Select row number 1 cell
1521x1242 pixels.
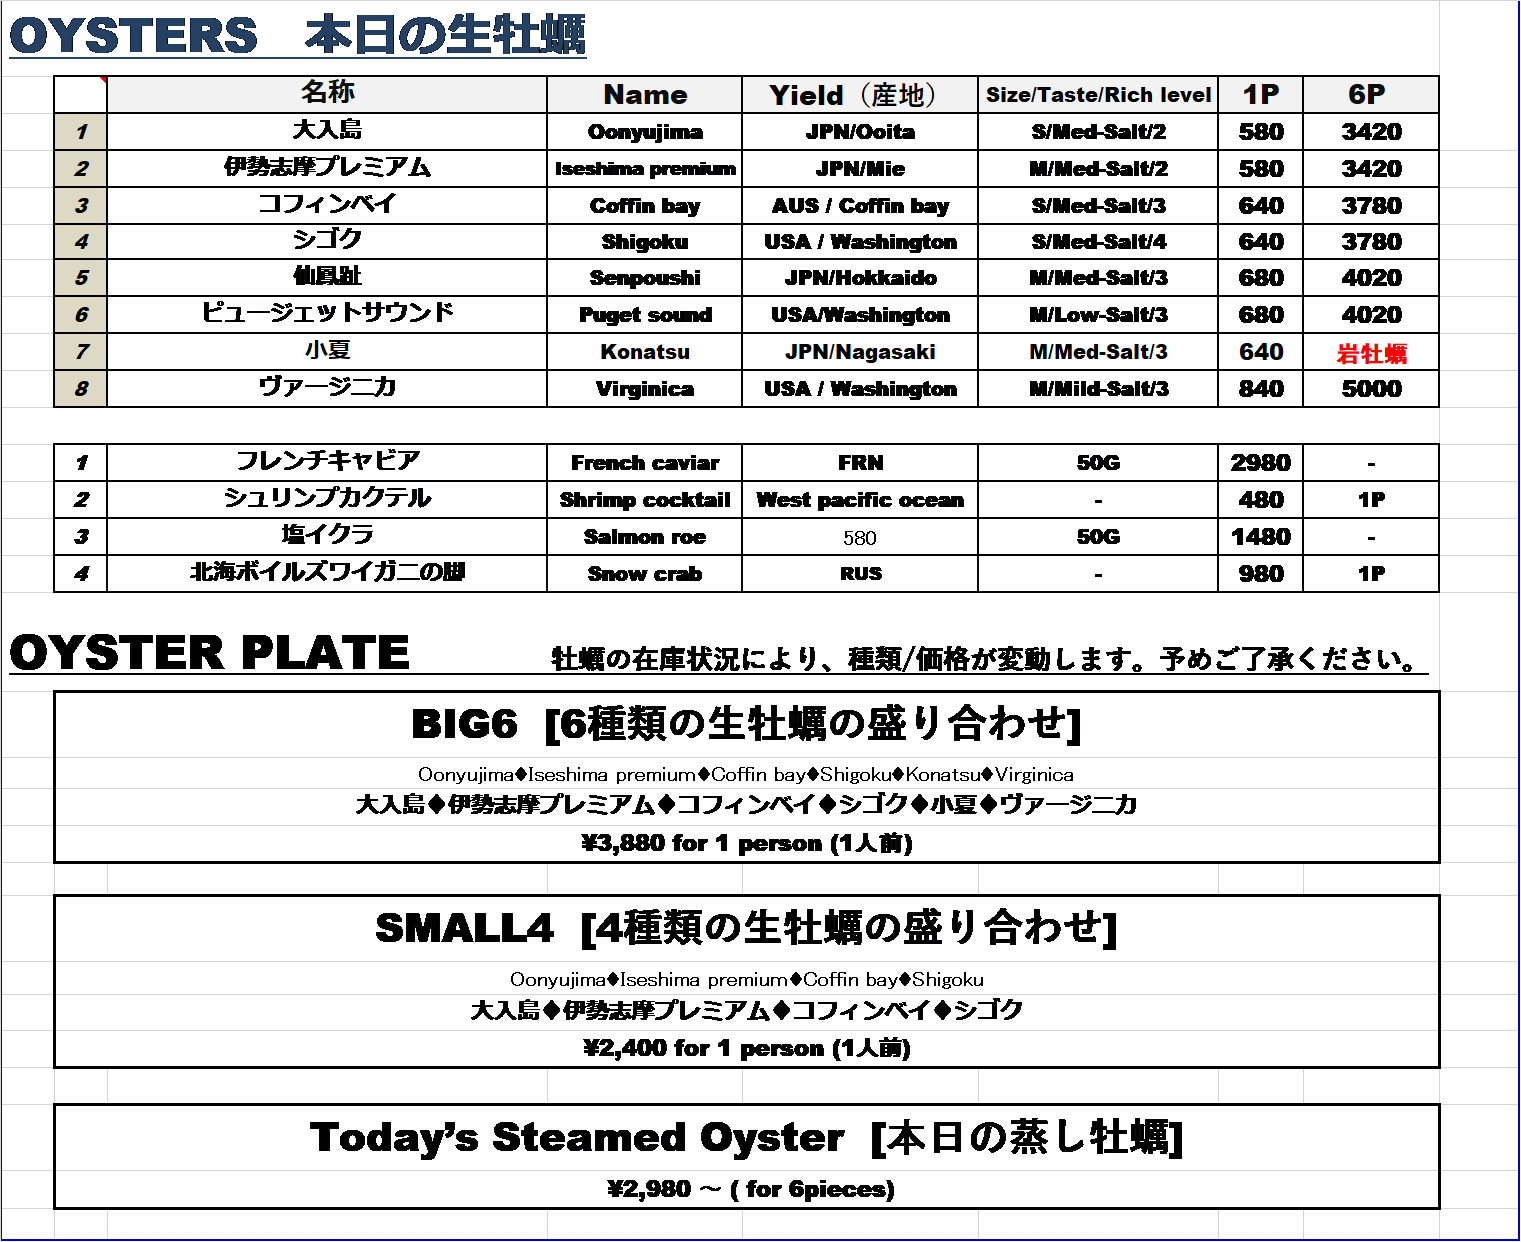pos(81,132)
